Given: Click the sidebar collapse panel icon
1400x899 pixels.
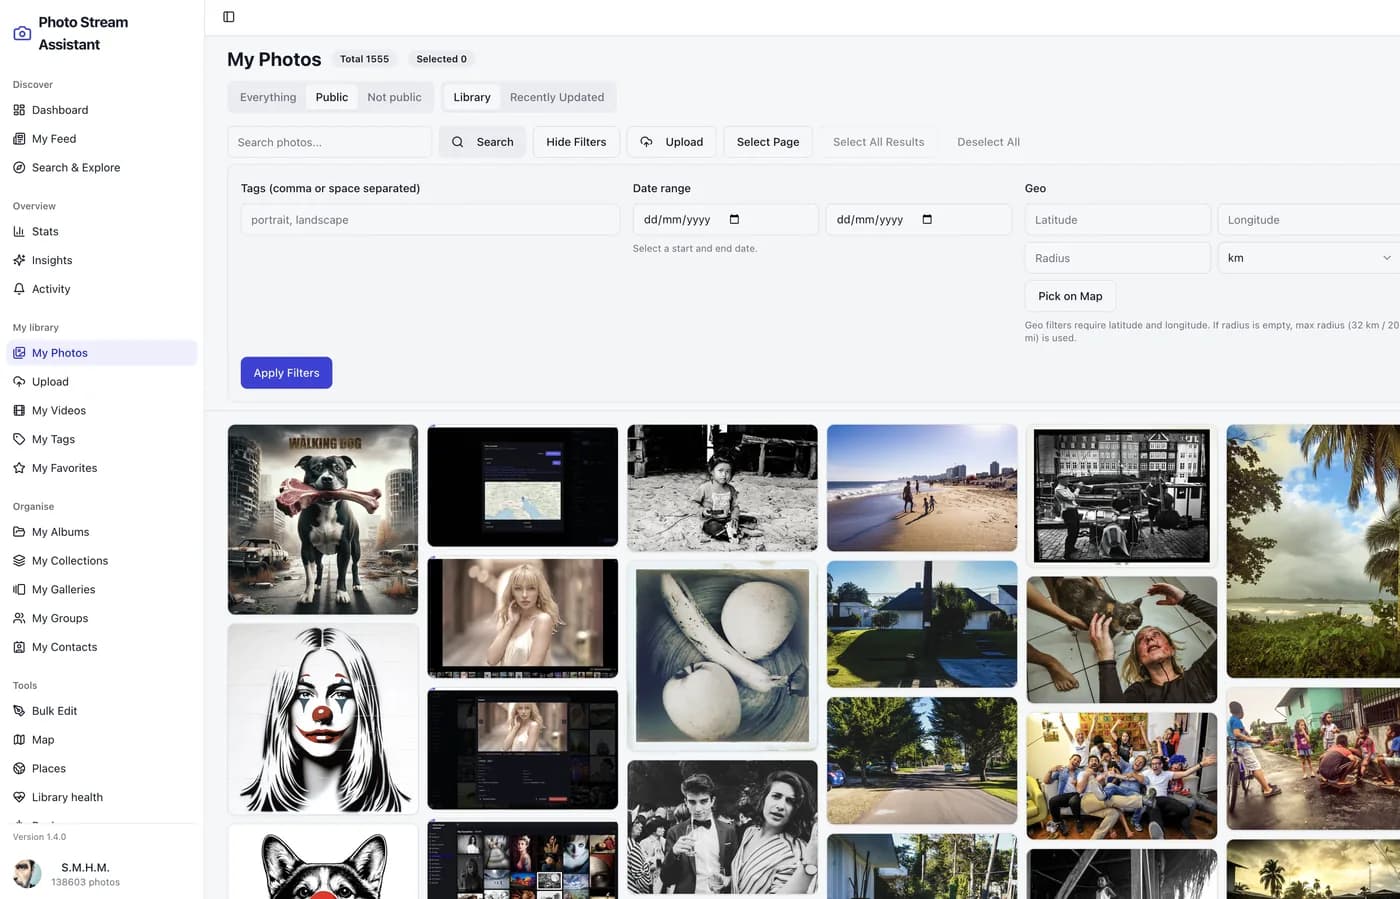Looking at the screenshot, I should click(229, 17).
